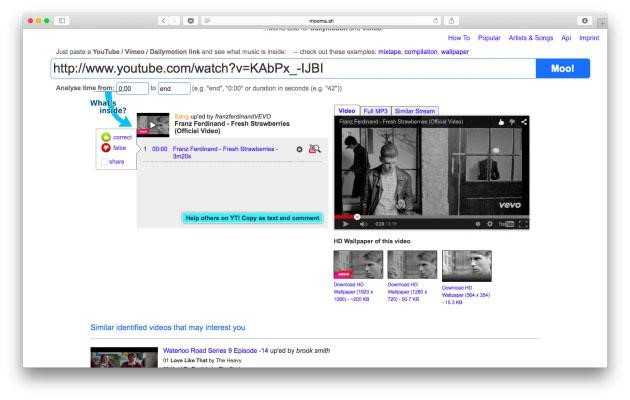This screenshot has height=400, width=630.
Task: Open the first Download HD Wallpaper link
Action: click(x=353, y=292)
